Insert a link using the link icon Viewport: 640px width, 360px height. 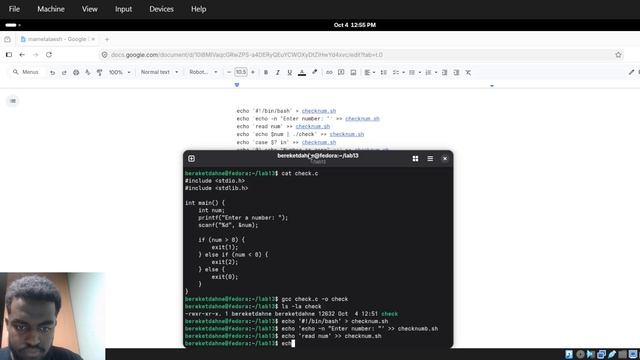click(x=329, y=72)
